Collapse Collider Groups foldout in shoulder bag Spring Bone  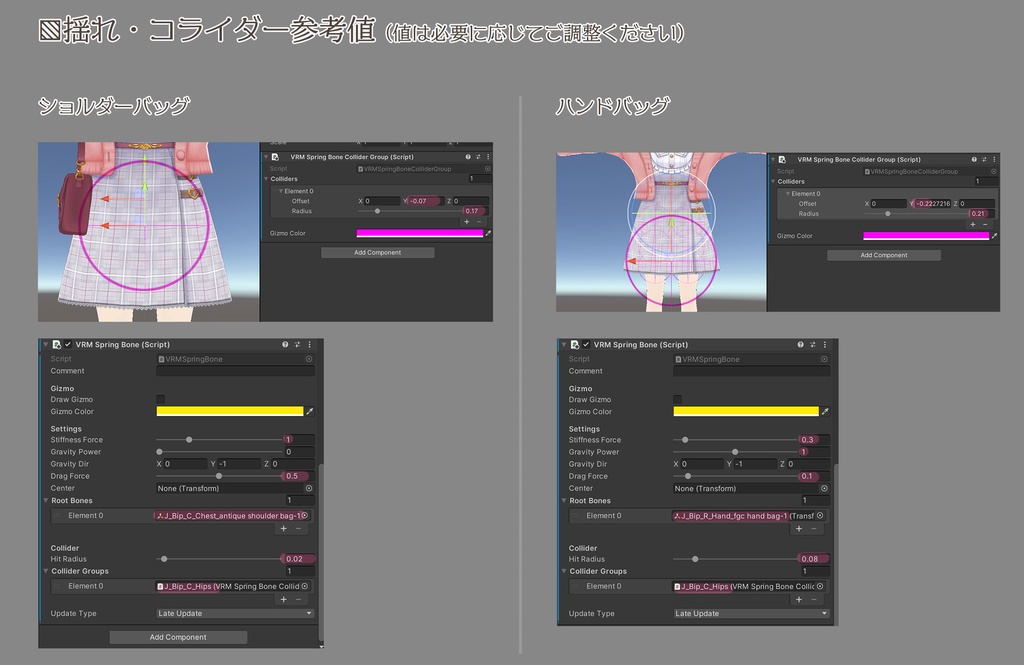[x=46, y=571]
